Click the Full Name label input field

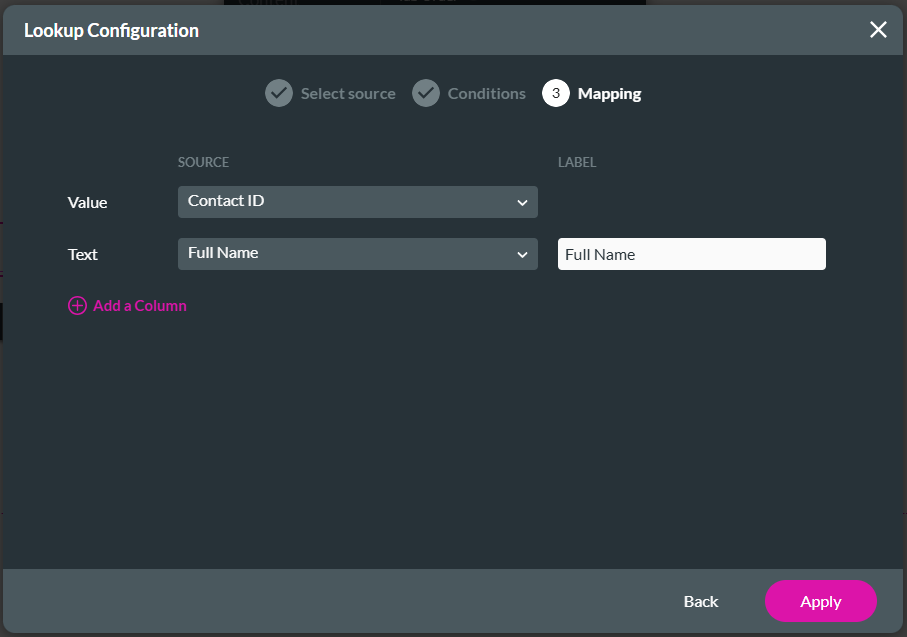(x=691, y=254)
